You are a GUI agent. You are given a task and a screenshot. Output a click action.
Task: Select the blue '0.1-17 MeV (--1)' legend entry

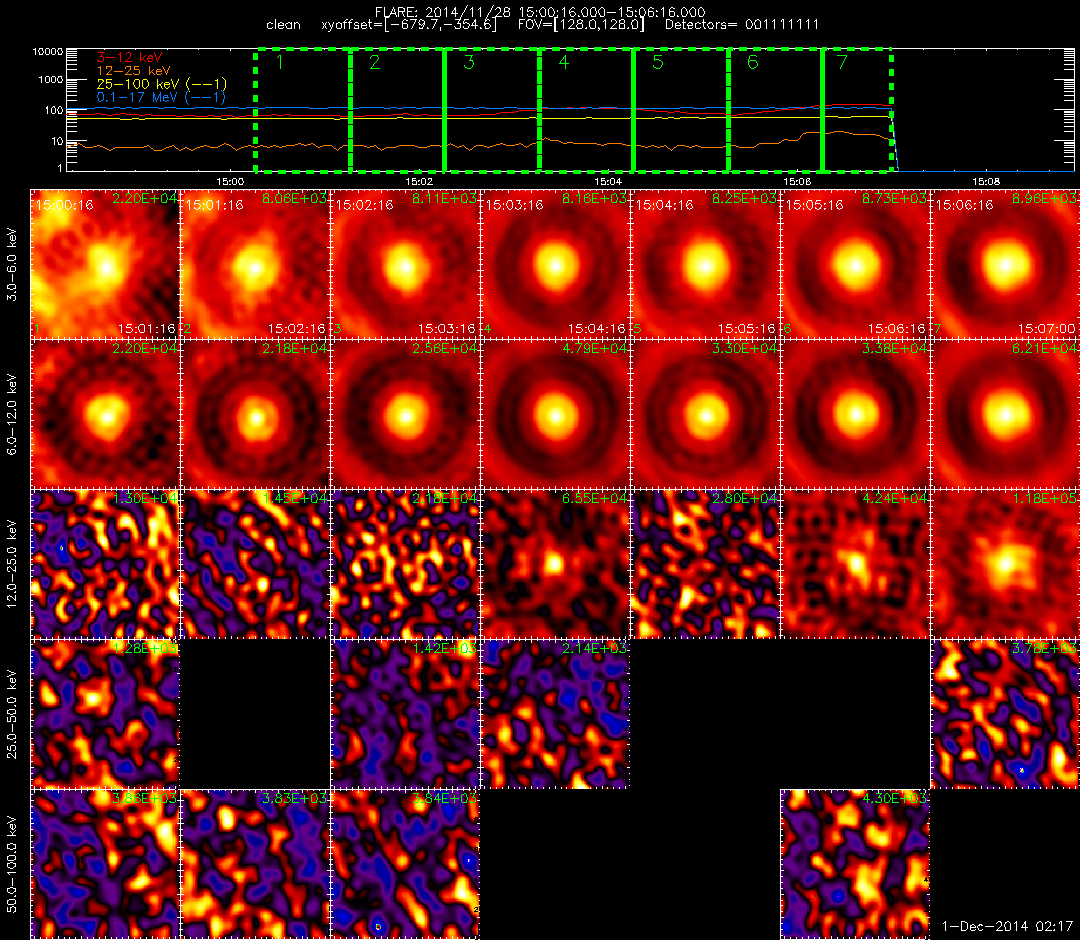(x=161, y=97)
